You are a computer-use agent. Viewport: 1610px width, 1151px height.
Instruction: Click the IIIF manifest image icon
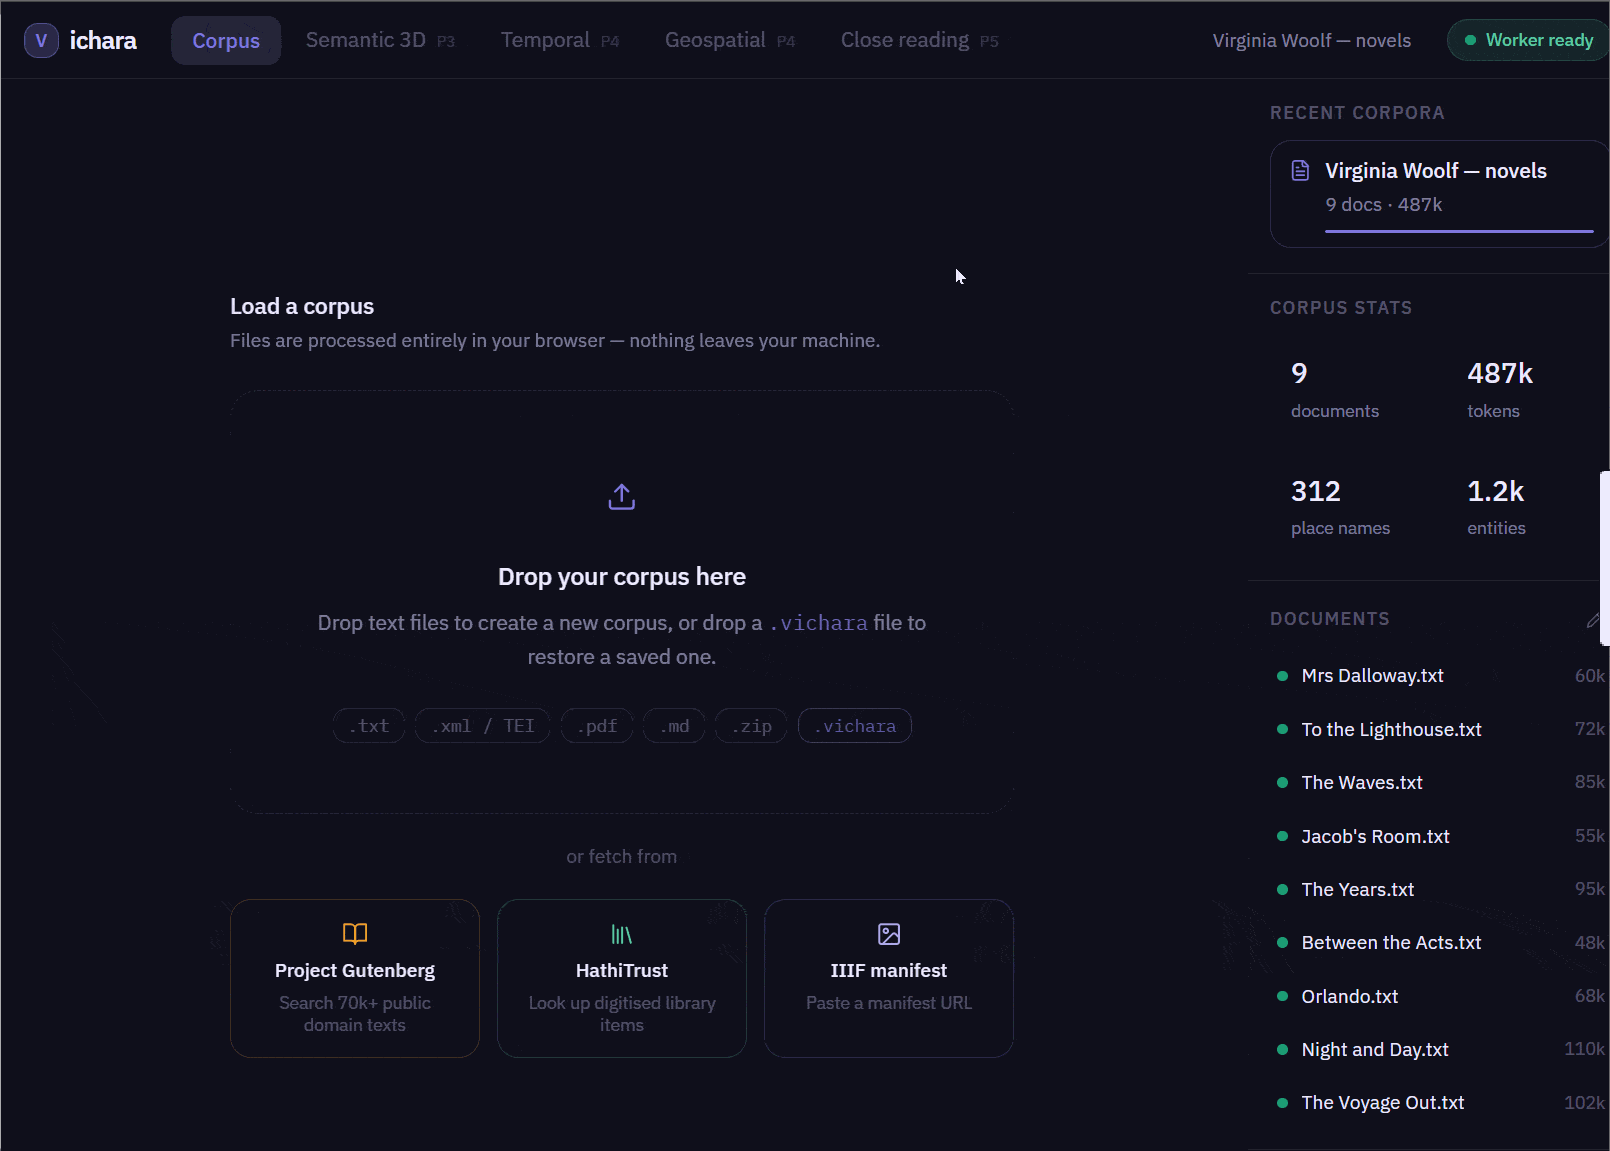click(x=889, y=934)
